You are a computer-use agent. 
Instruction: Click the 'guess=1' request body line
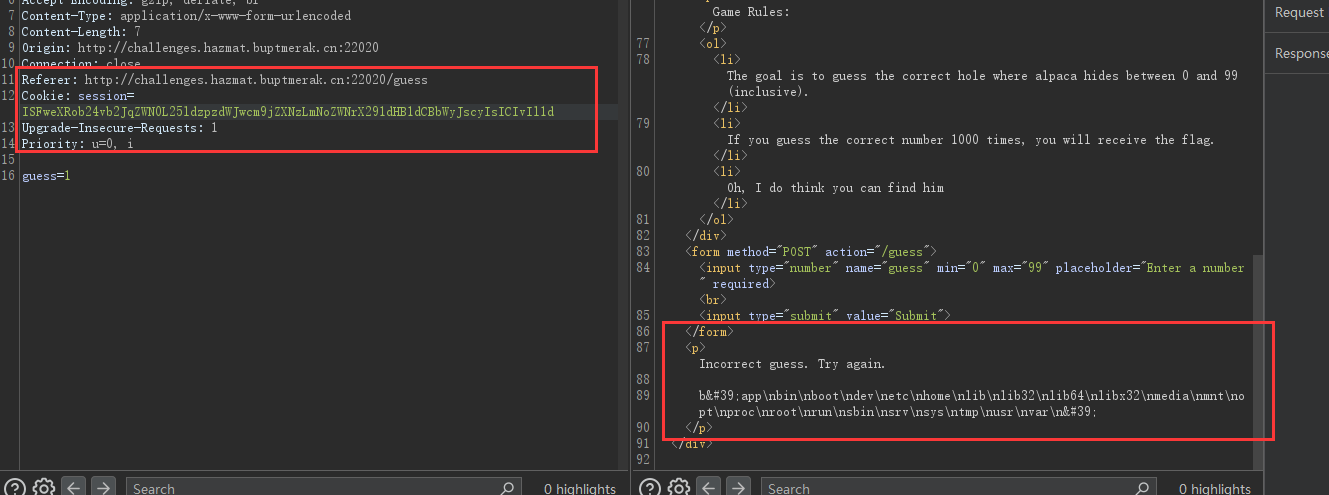(x=46, y=176)
